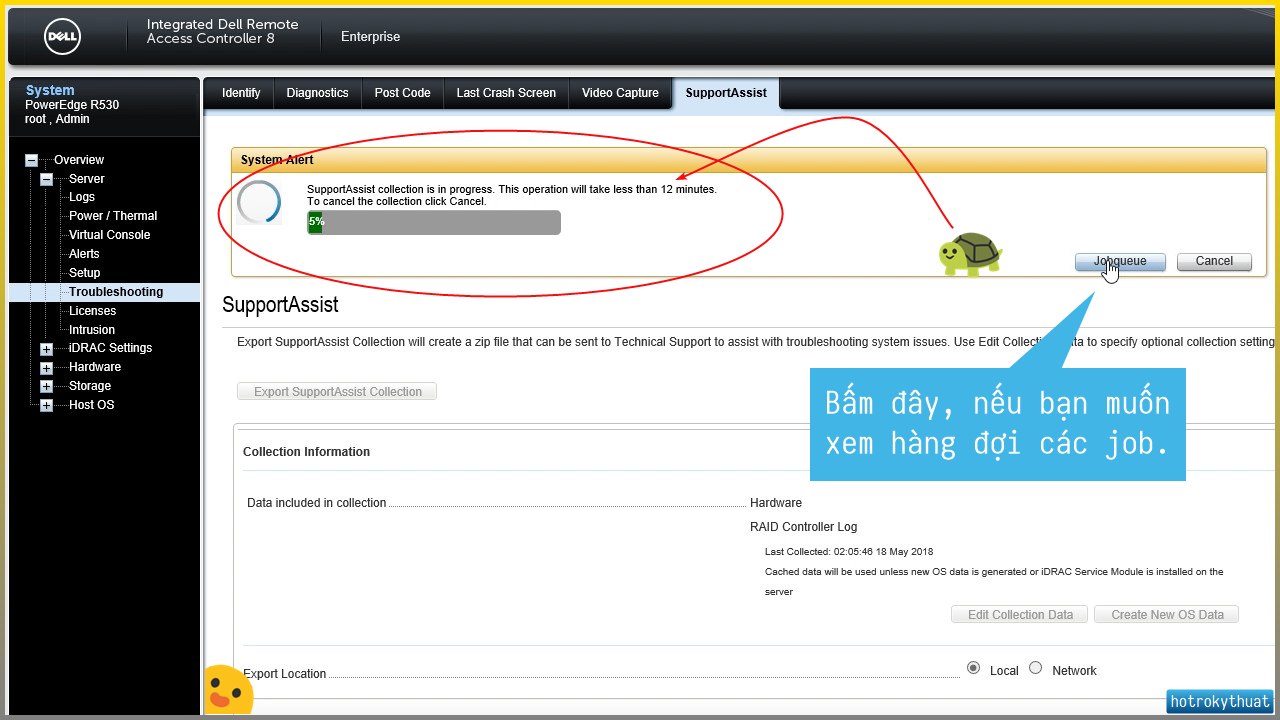Switch to Last Crash Screen tab
Screen dimensions: 1280x720
pos(506,93)
